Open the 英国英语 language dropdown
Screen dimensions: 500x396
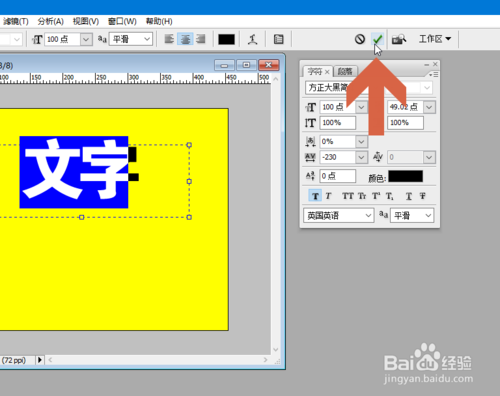(x=338, y=215)
